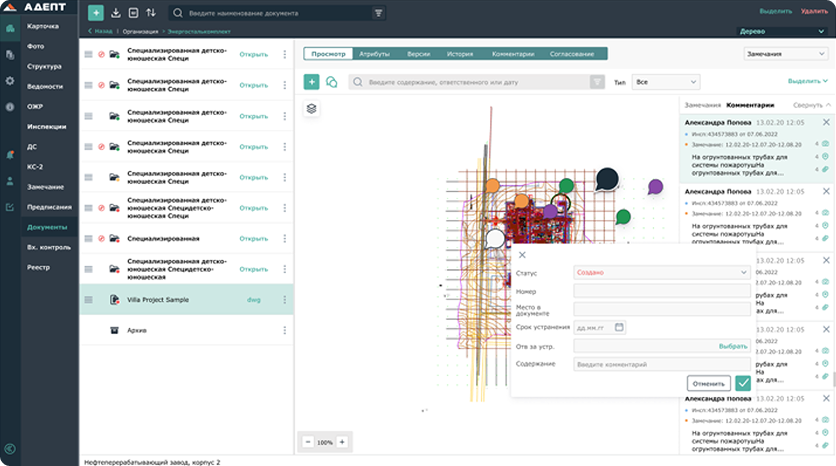Click the chat bubbles icon near remark search
This screenshot has width=836, height=466.
[332, 82]
